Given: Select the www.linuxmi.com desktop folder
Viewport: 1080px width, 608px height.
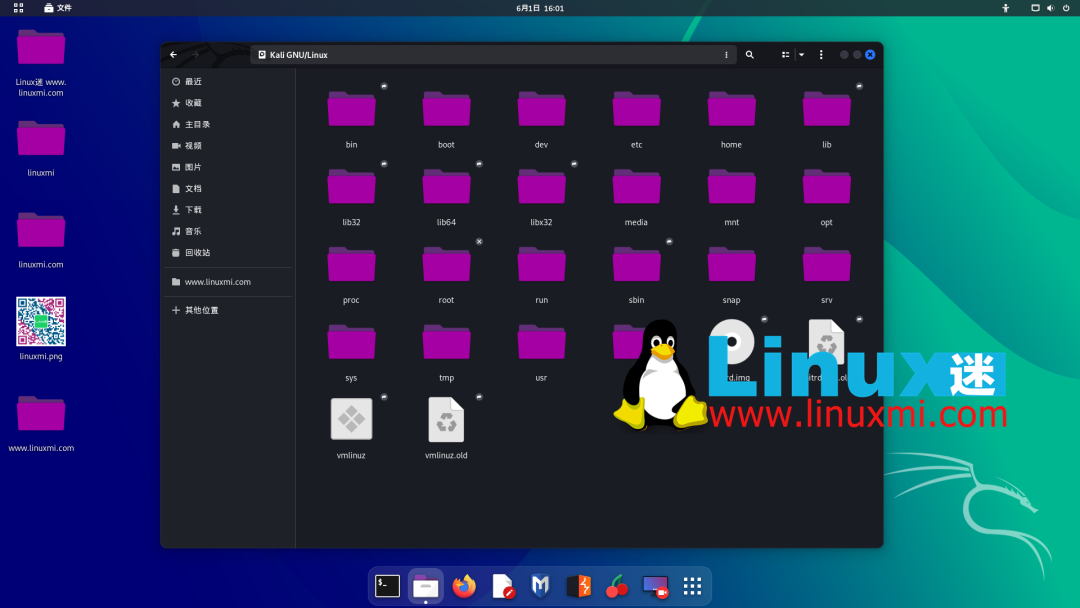Looking at the screenshot, I should click(41, 413).
